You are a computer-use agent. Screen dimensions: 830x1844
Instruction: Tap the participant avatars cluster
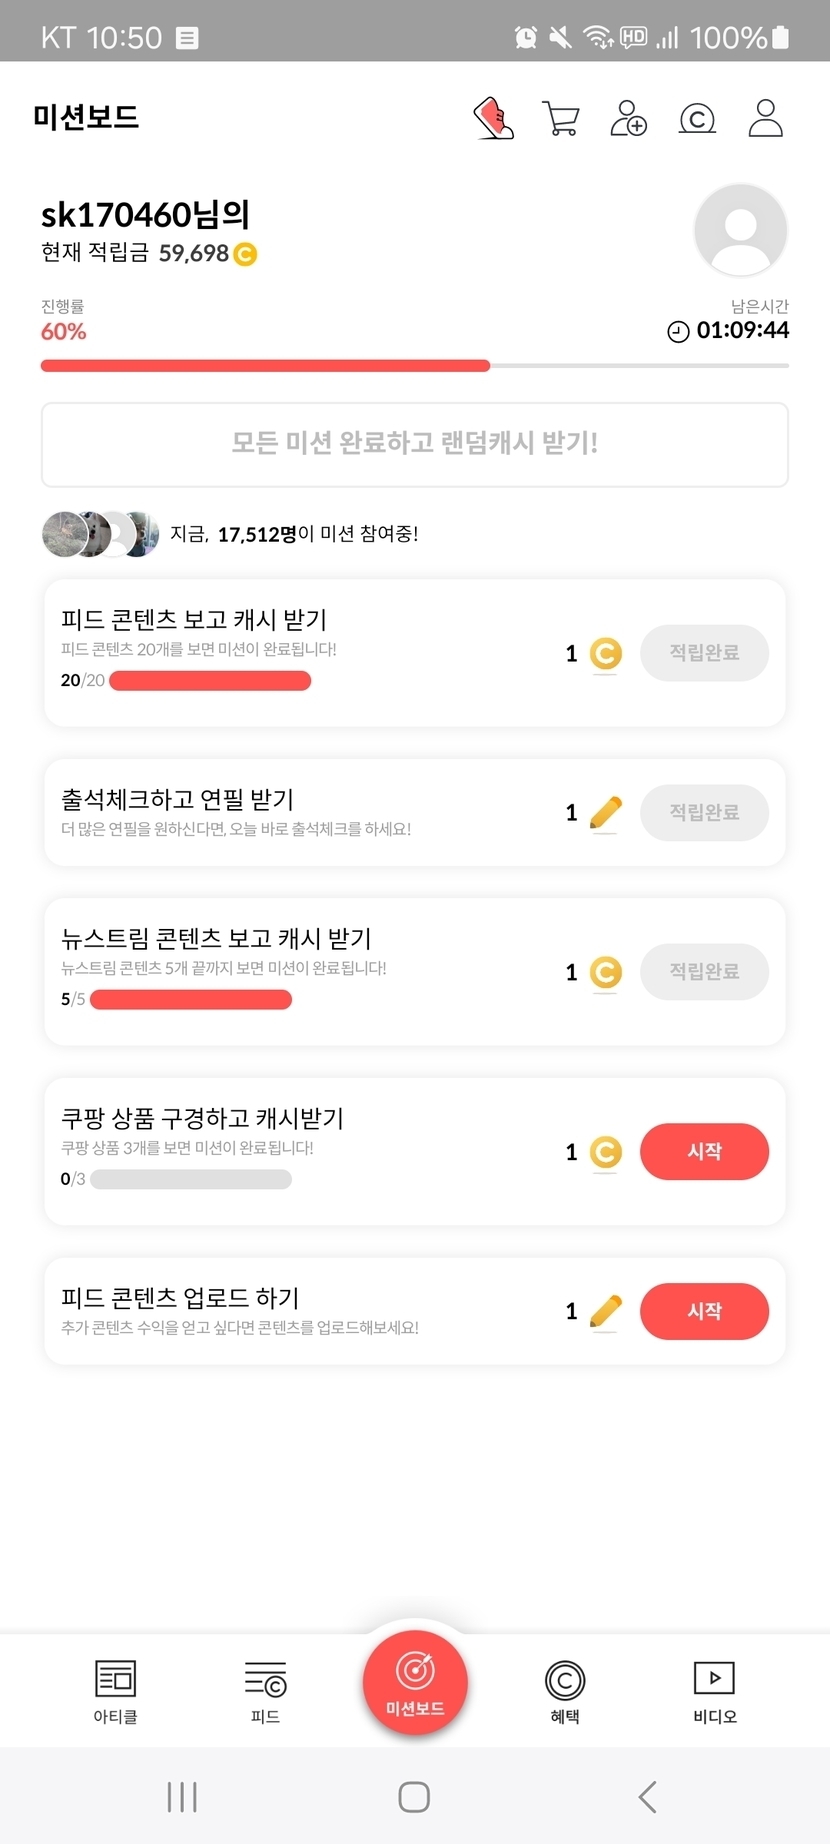coord(100,534)
